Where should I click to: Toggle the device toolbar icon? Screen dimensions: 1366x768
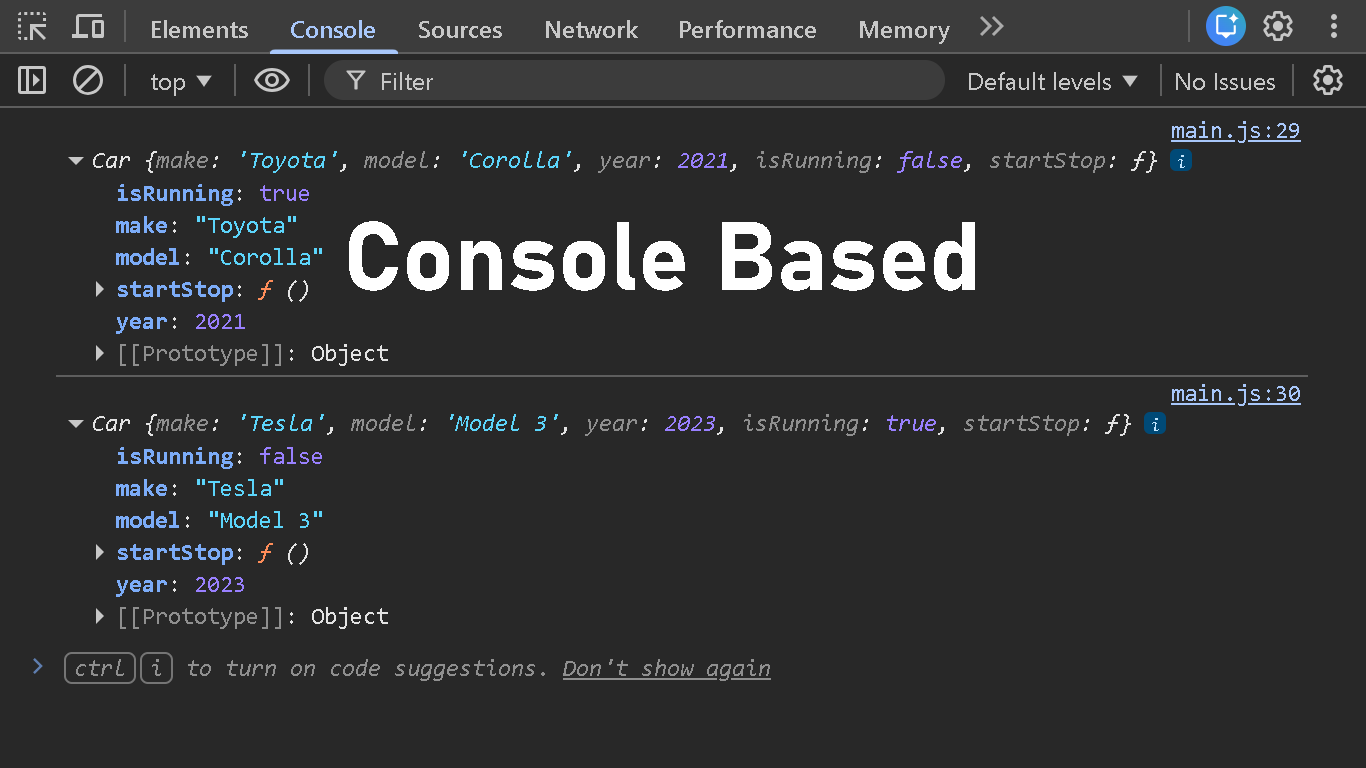(x=89, y=27)
